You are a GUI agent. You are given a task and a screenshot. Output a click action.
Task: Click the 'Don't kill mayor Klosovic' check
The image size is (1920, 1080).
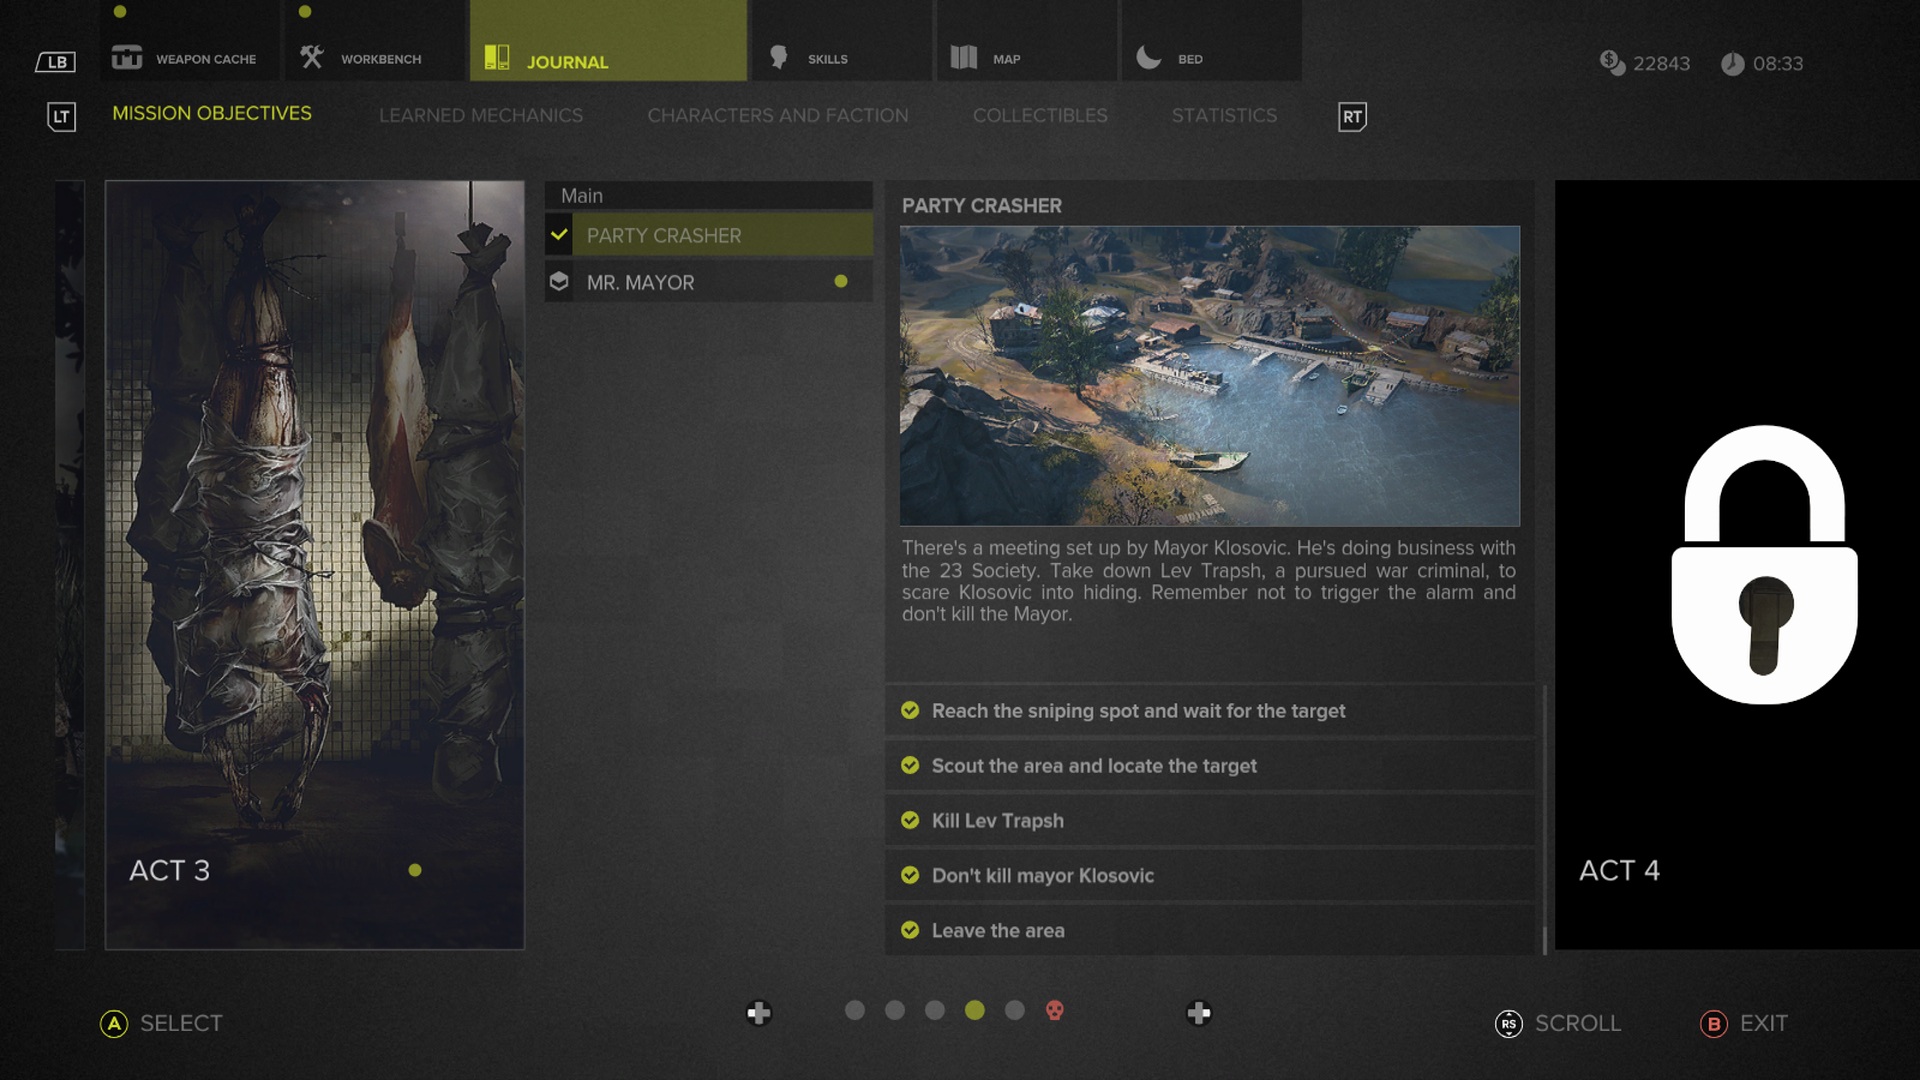910,875
